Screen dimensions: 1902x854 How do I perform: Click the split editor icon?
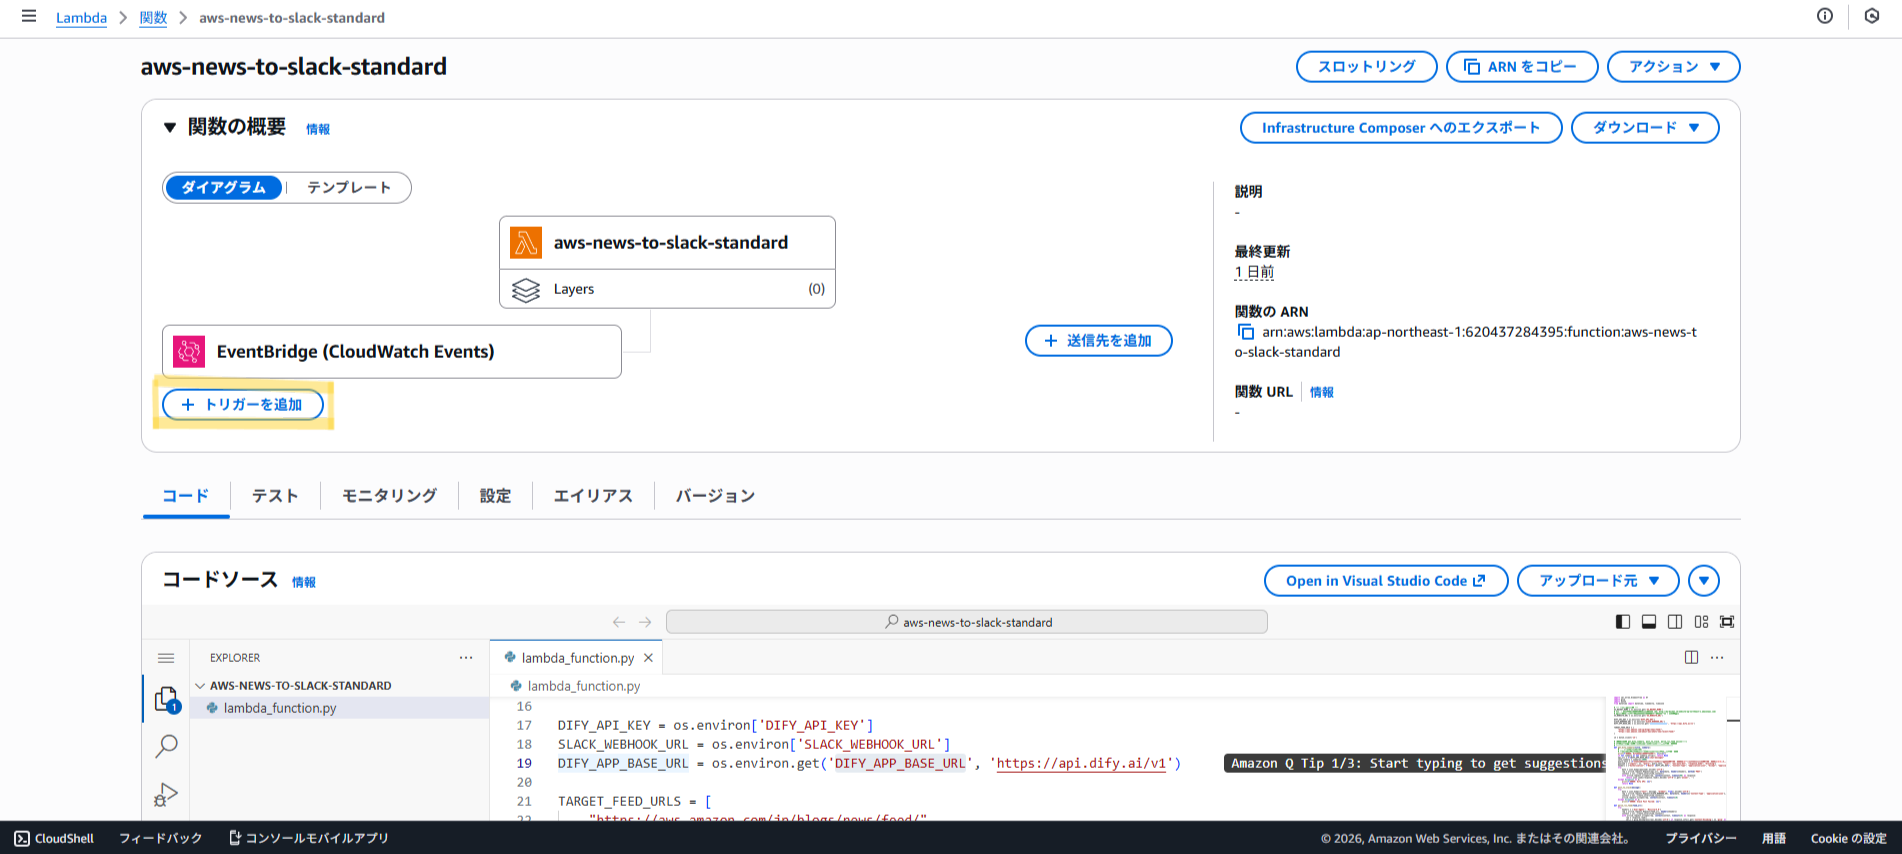1691,657
